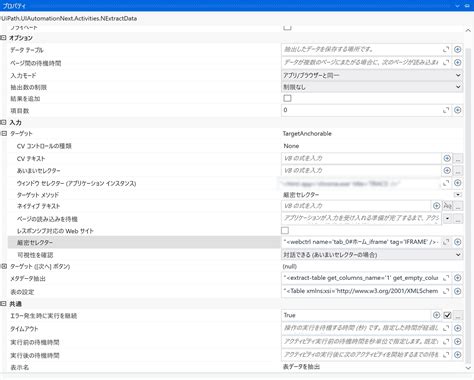
Task: Open expand editor icon for 実行後の待機時間
Action: (x=446, y=355)
